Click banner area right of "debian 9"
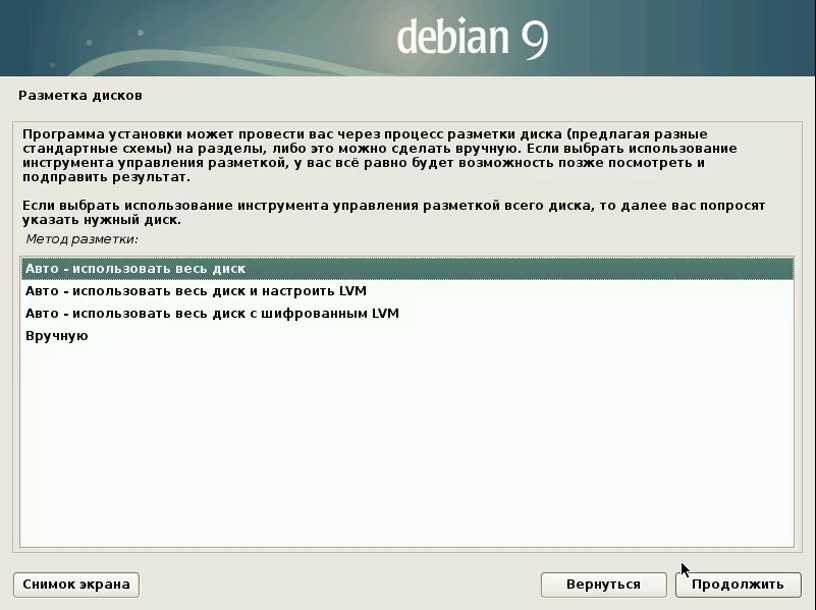Screen dimensions: 816x610 pos(690,38)
